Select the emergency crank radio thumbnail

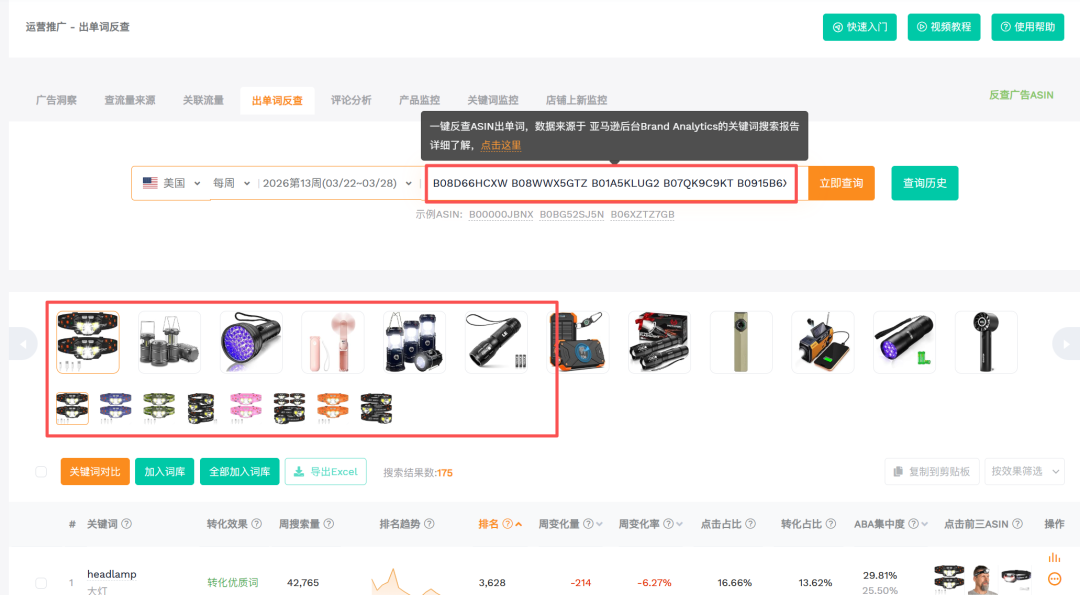pos(822,342)
